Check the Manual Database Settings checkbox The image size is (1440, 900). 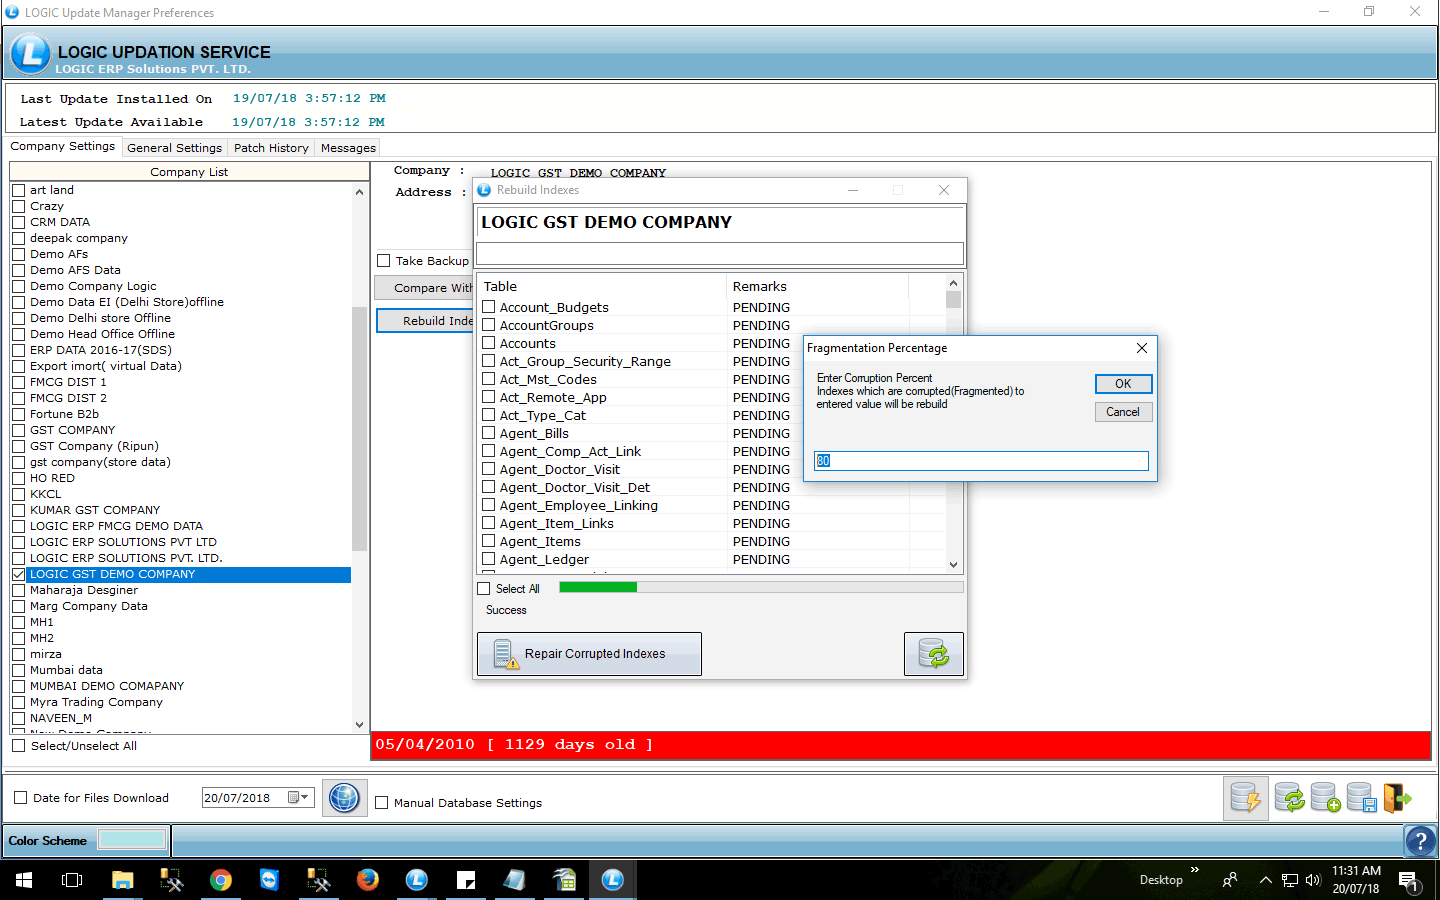click(381, 802)
